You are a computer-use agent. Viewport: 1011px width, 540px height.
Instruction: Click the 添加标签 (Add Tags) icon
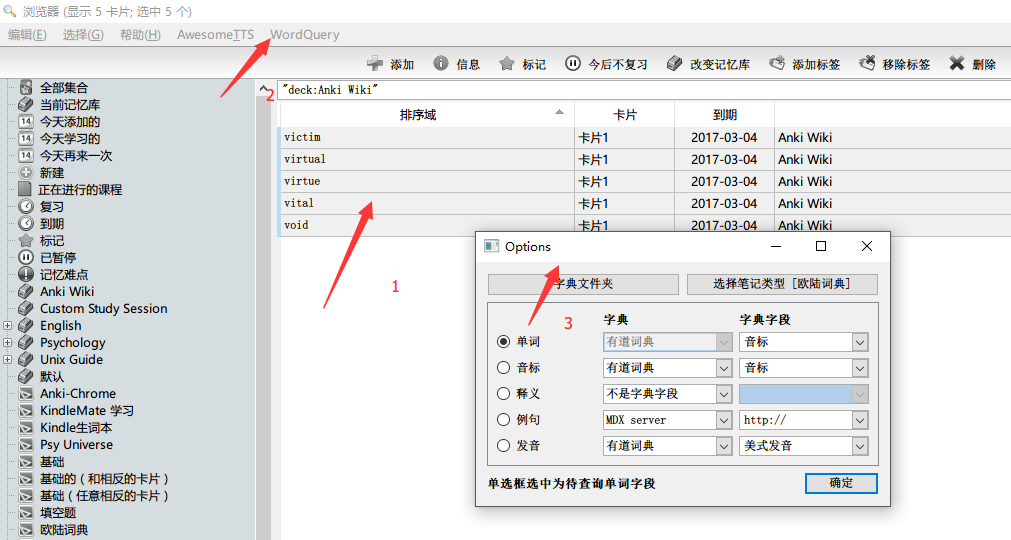777,64
